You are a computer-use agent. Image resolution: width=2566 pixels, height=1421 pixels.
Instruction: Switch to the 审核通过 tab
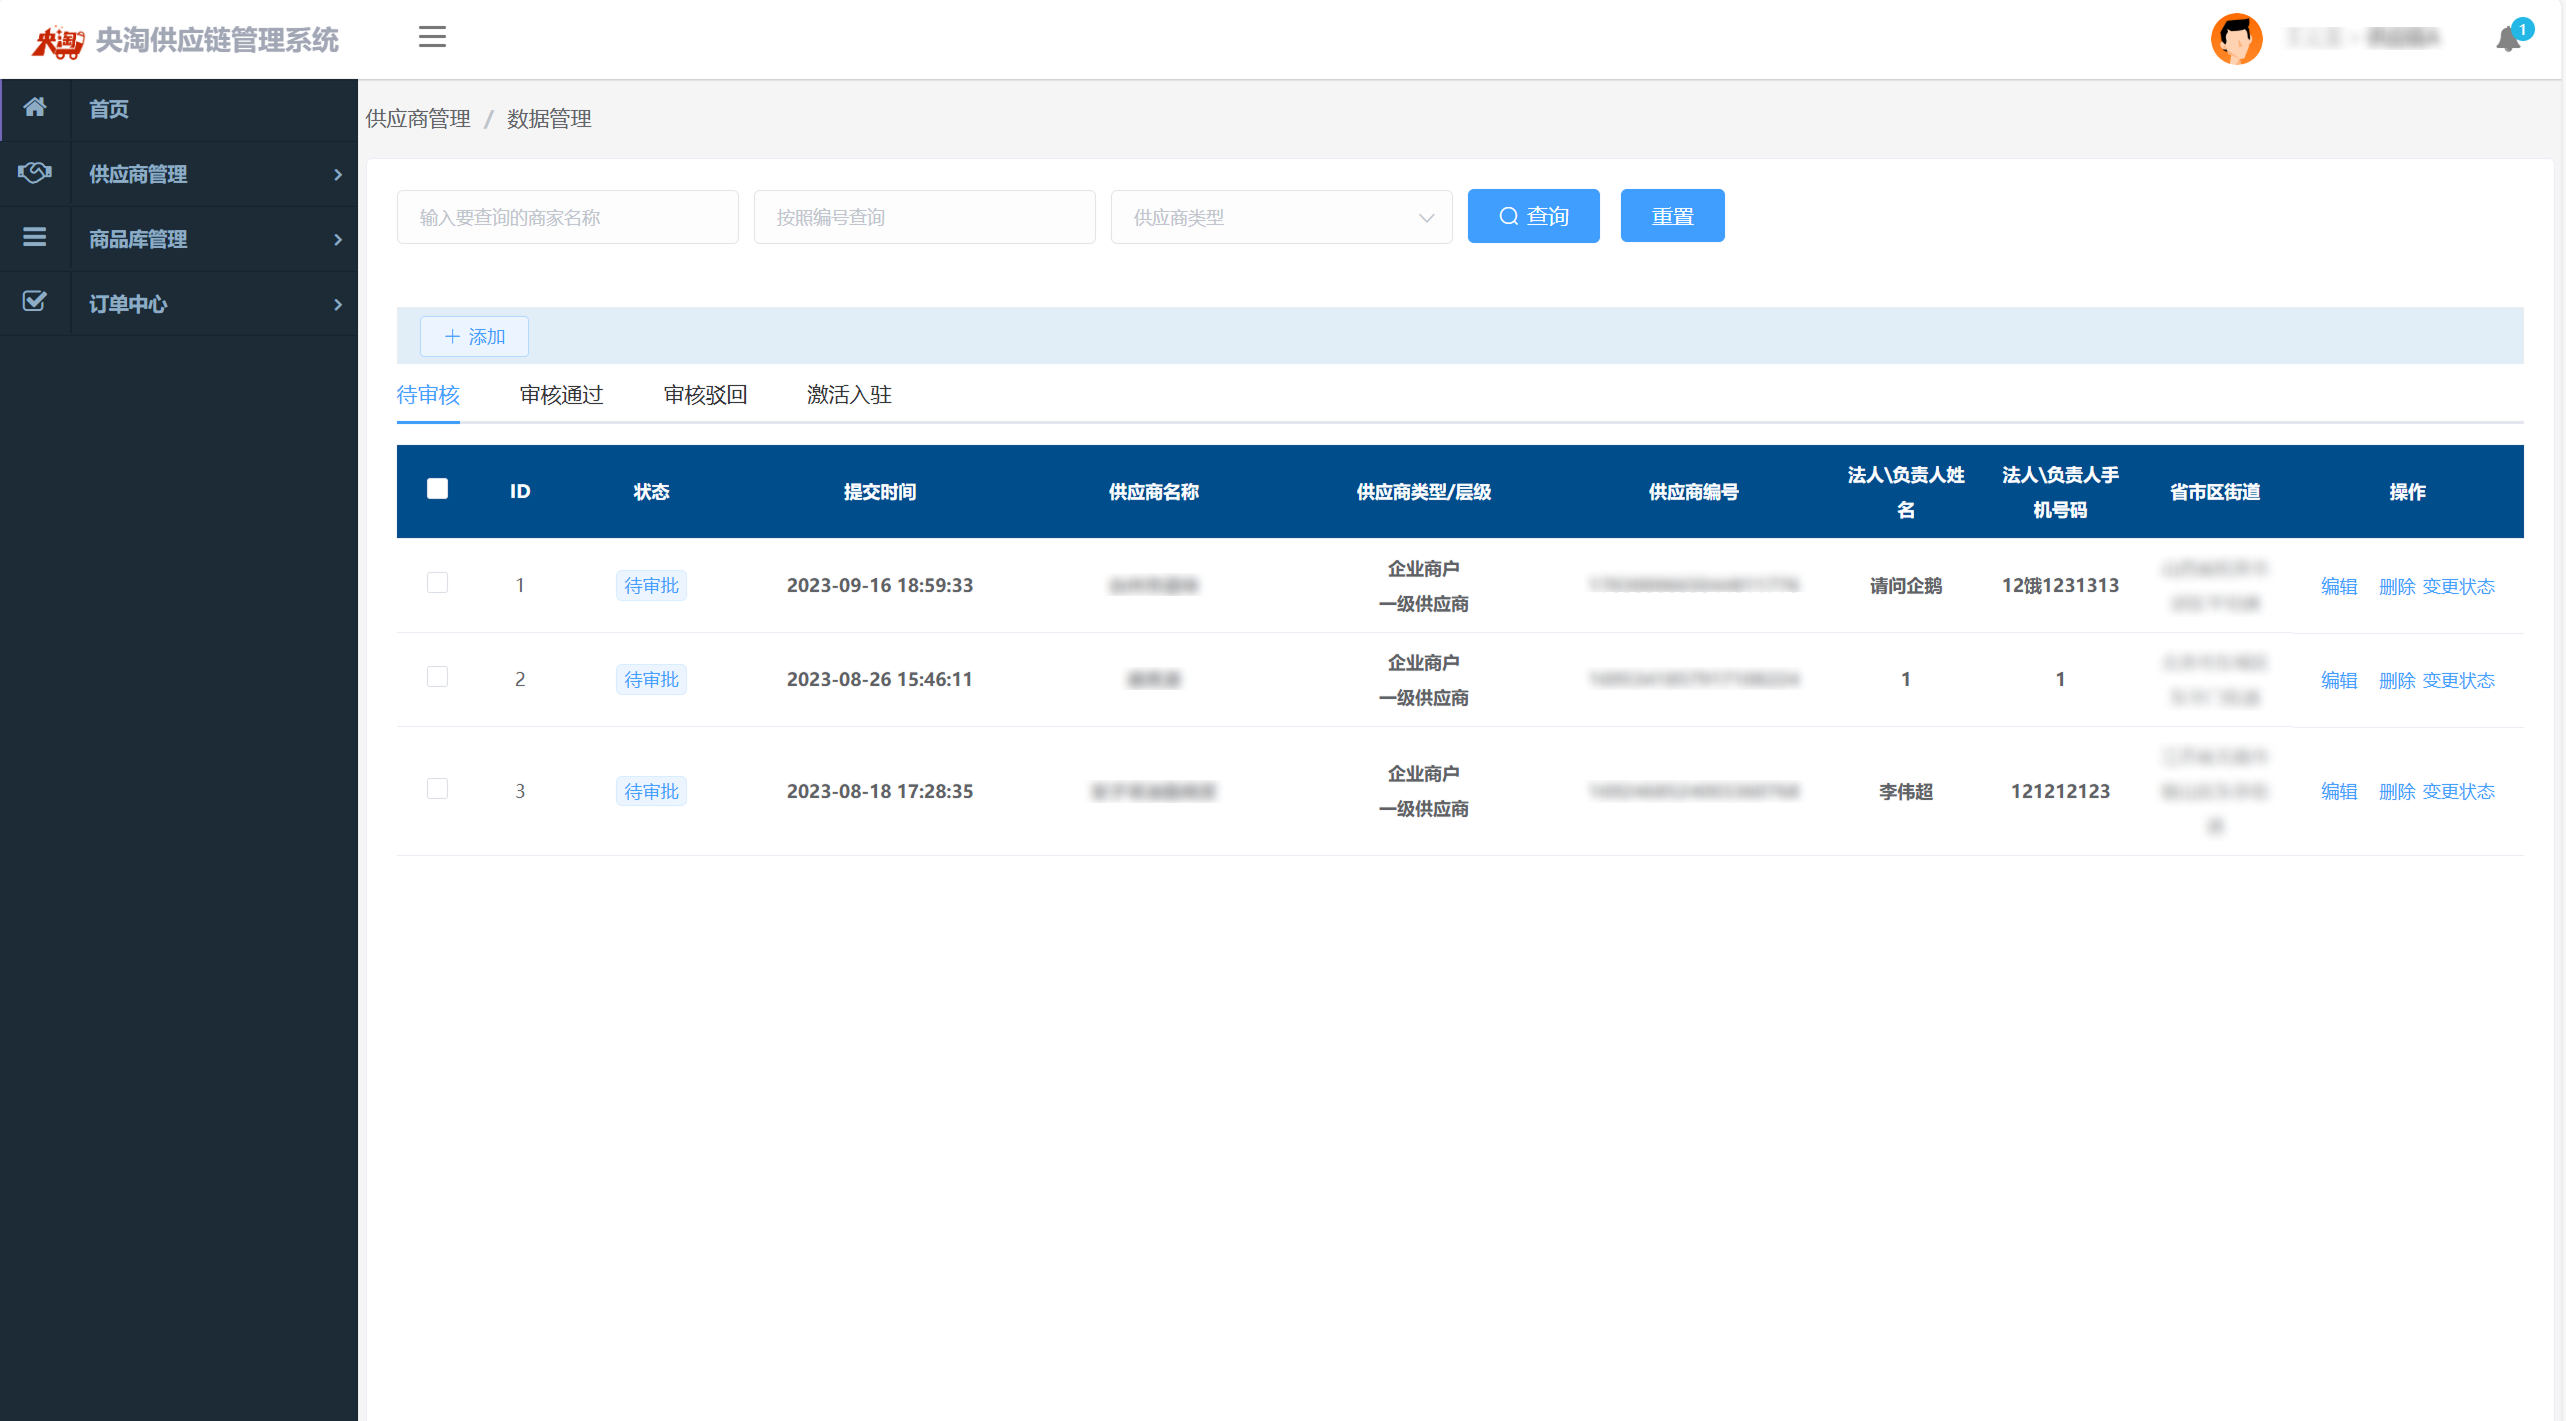561,395
